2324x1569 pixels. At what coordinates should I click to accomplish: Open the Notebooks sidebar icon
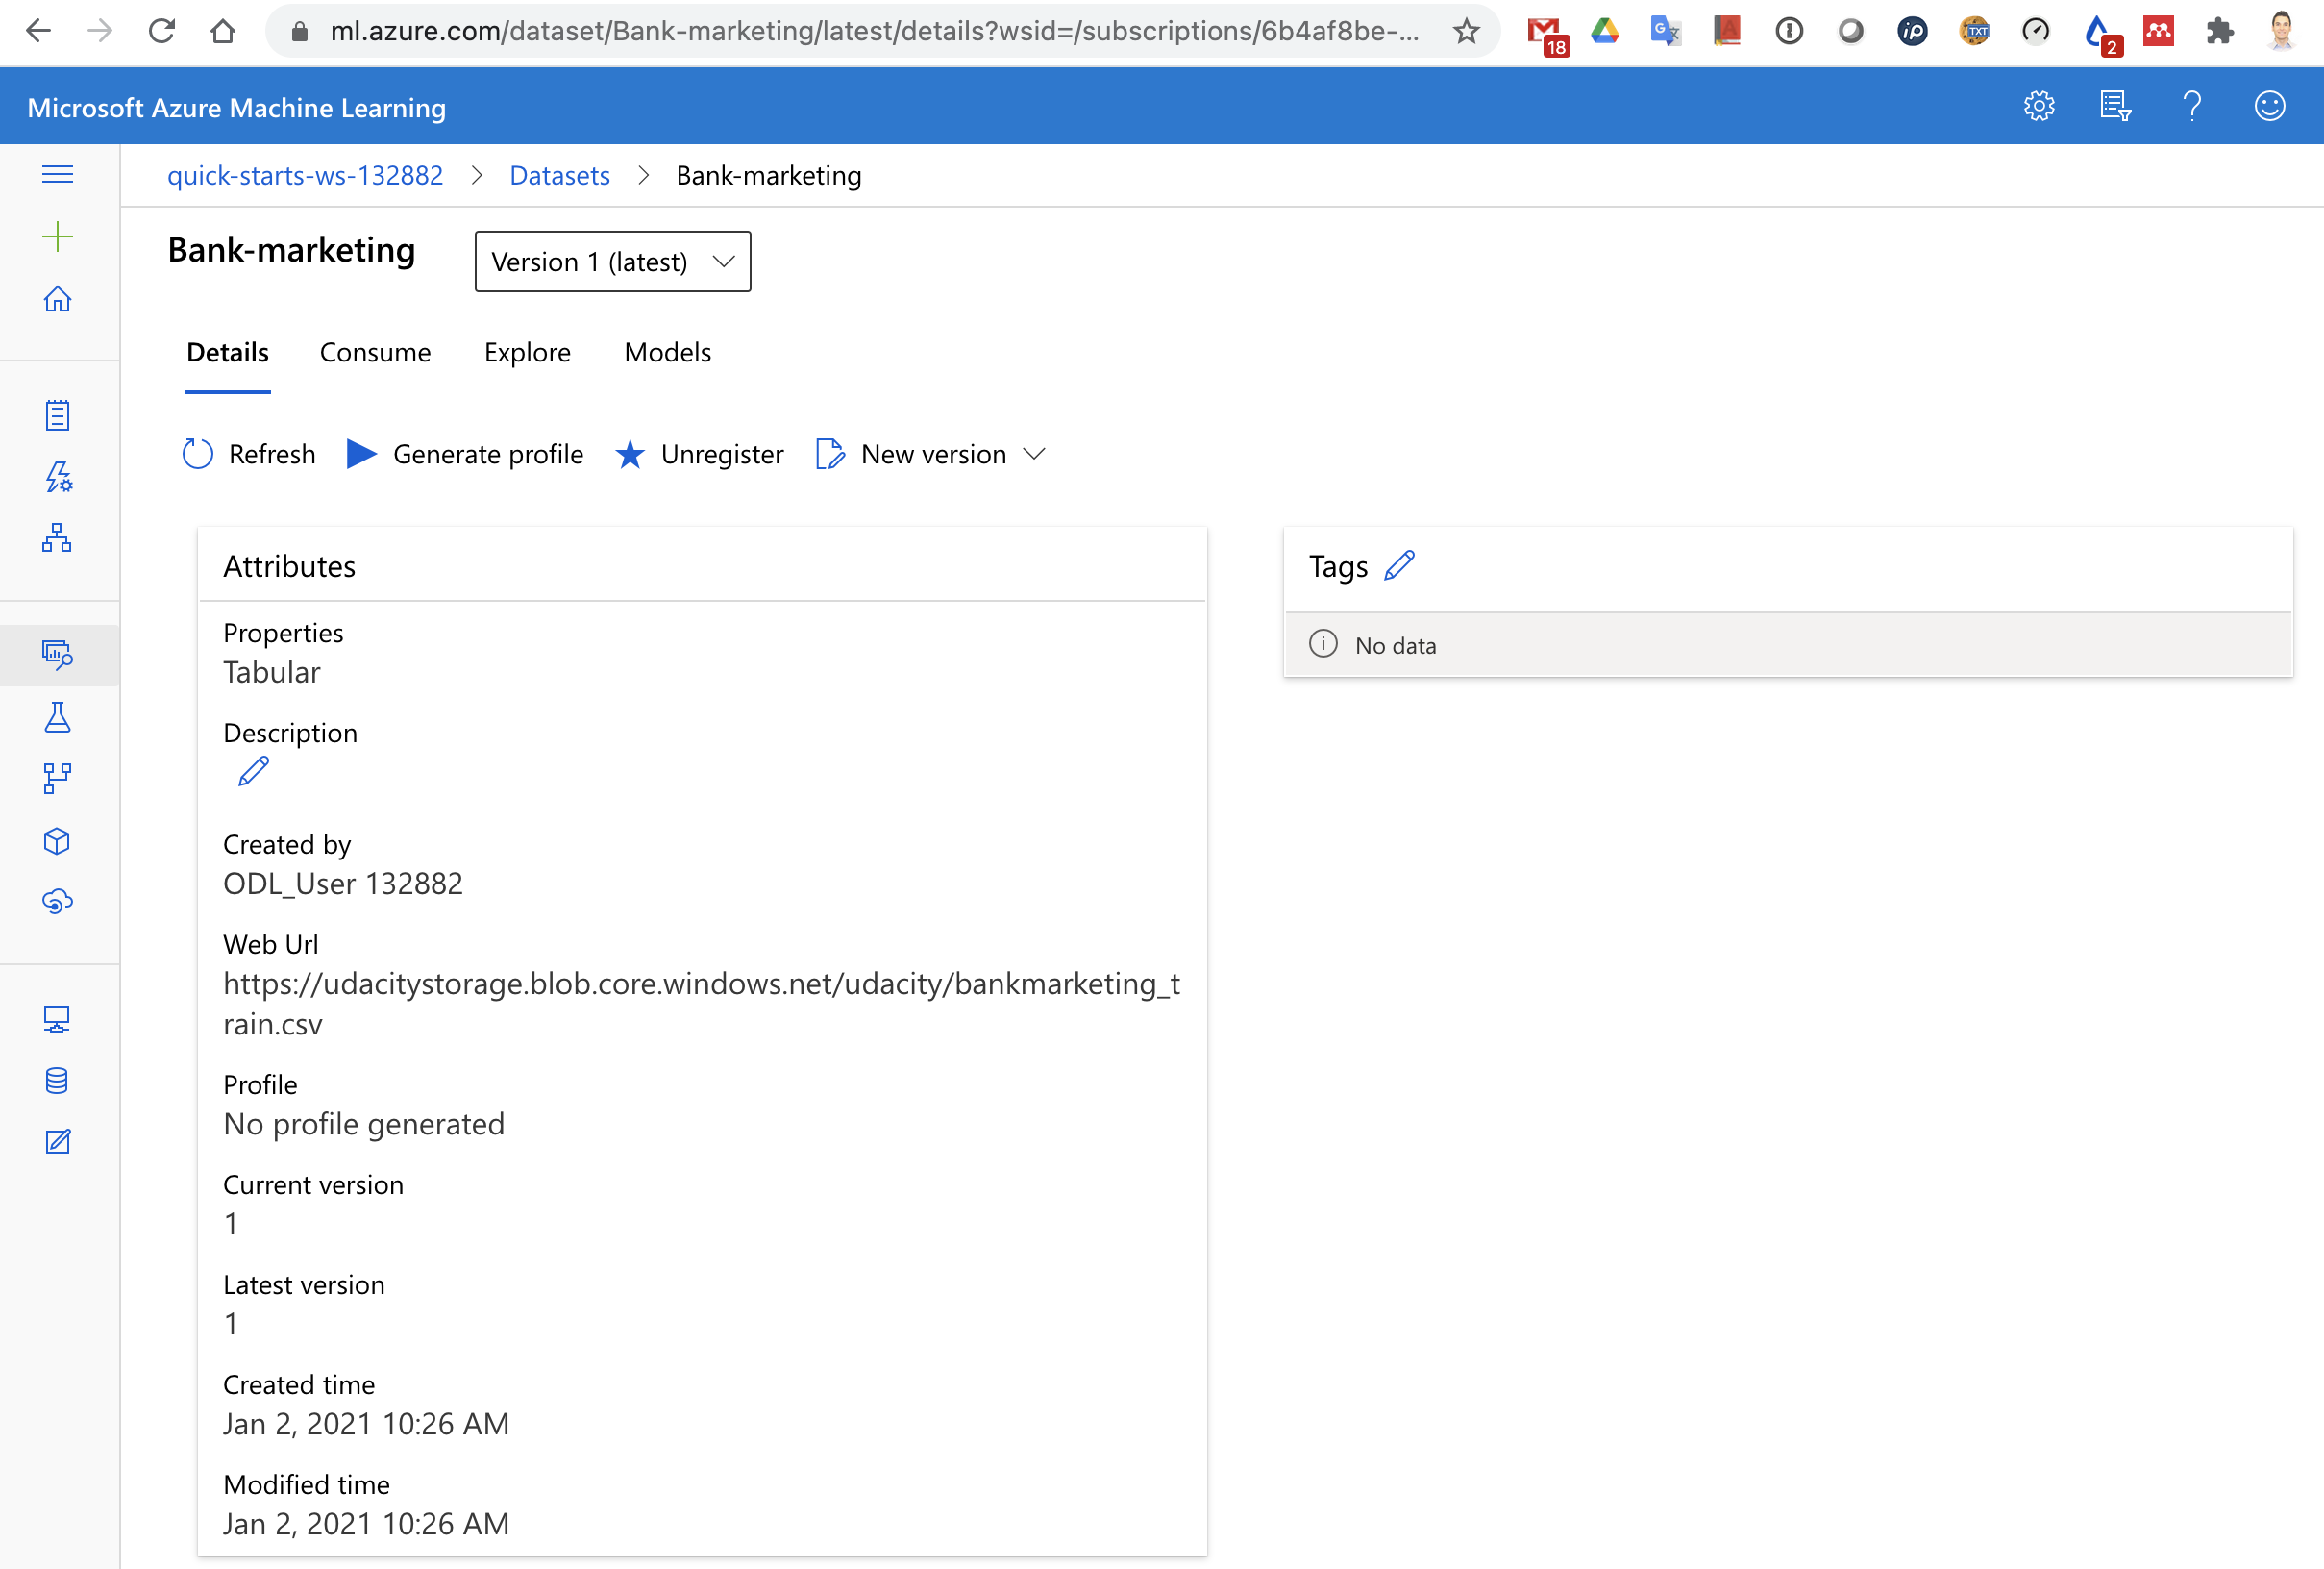click(57, 415)
